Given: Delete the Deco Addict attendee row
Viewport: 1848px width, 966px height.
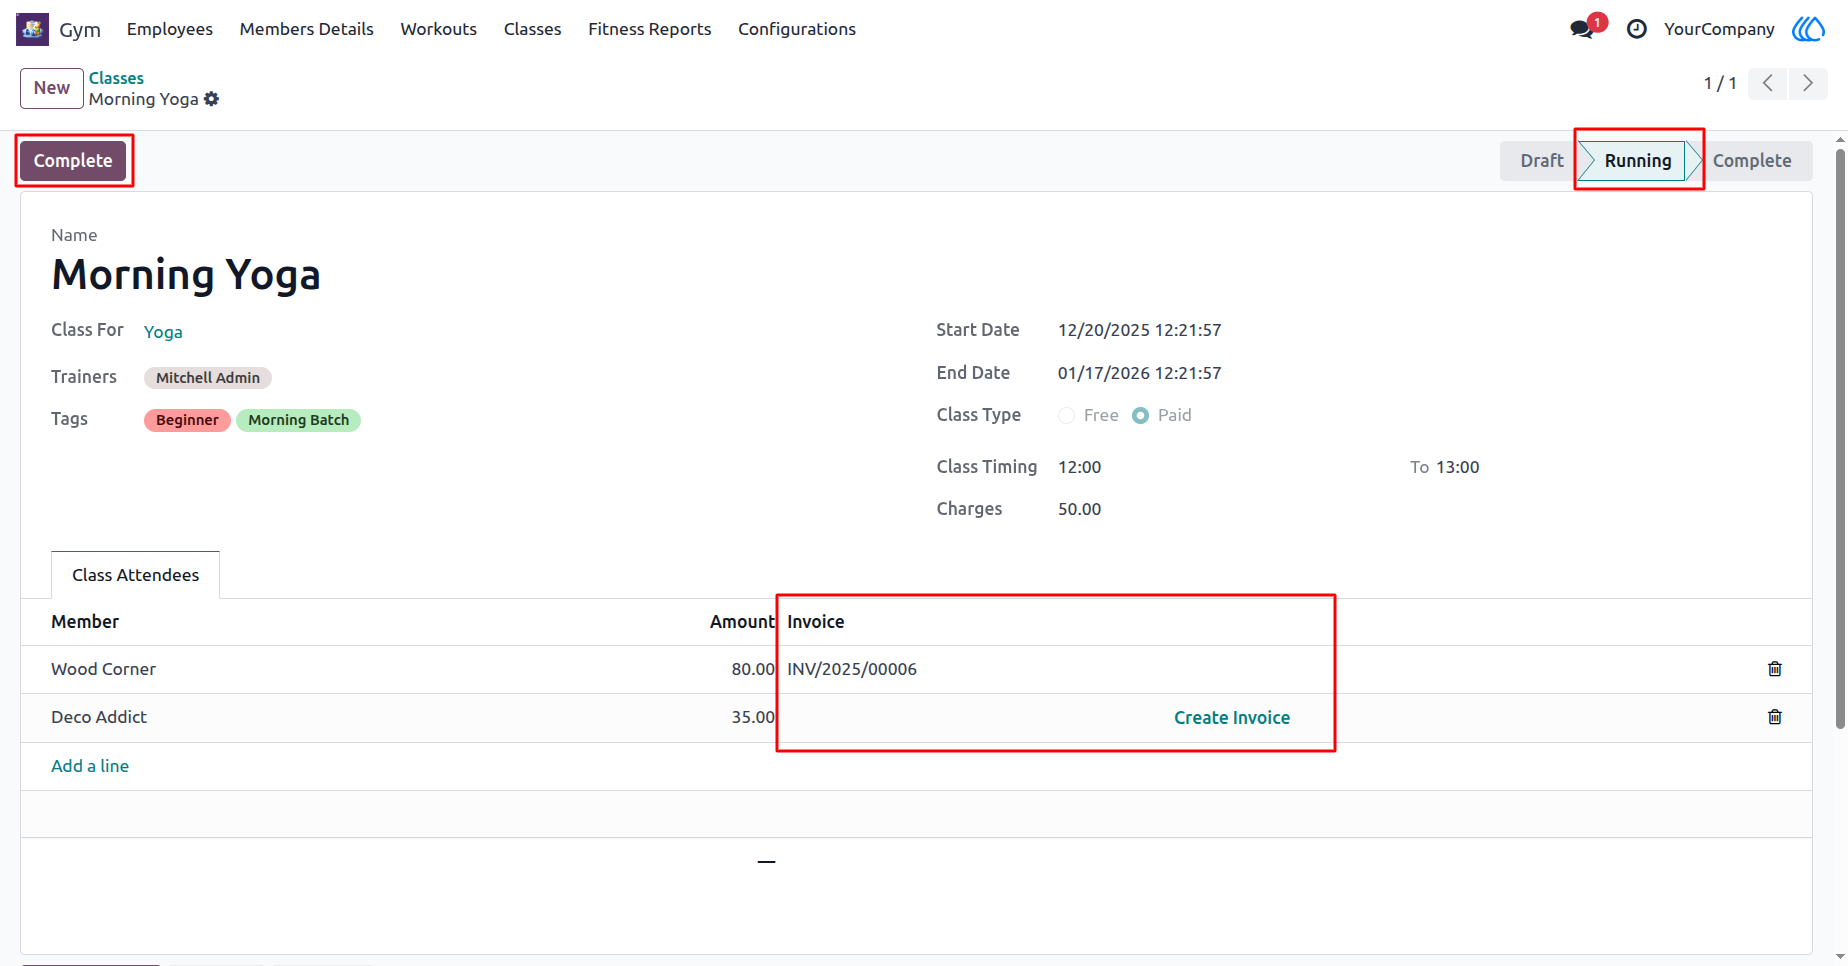Looking at the screenshot, I should coord(1775,717).
